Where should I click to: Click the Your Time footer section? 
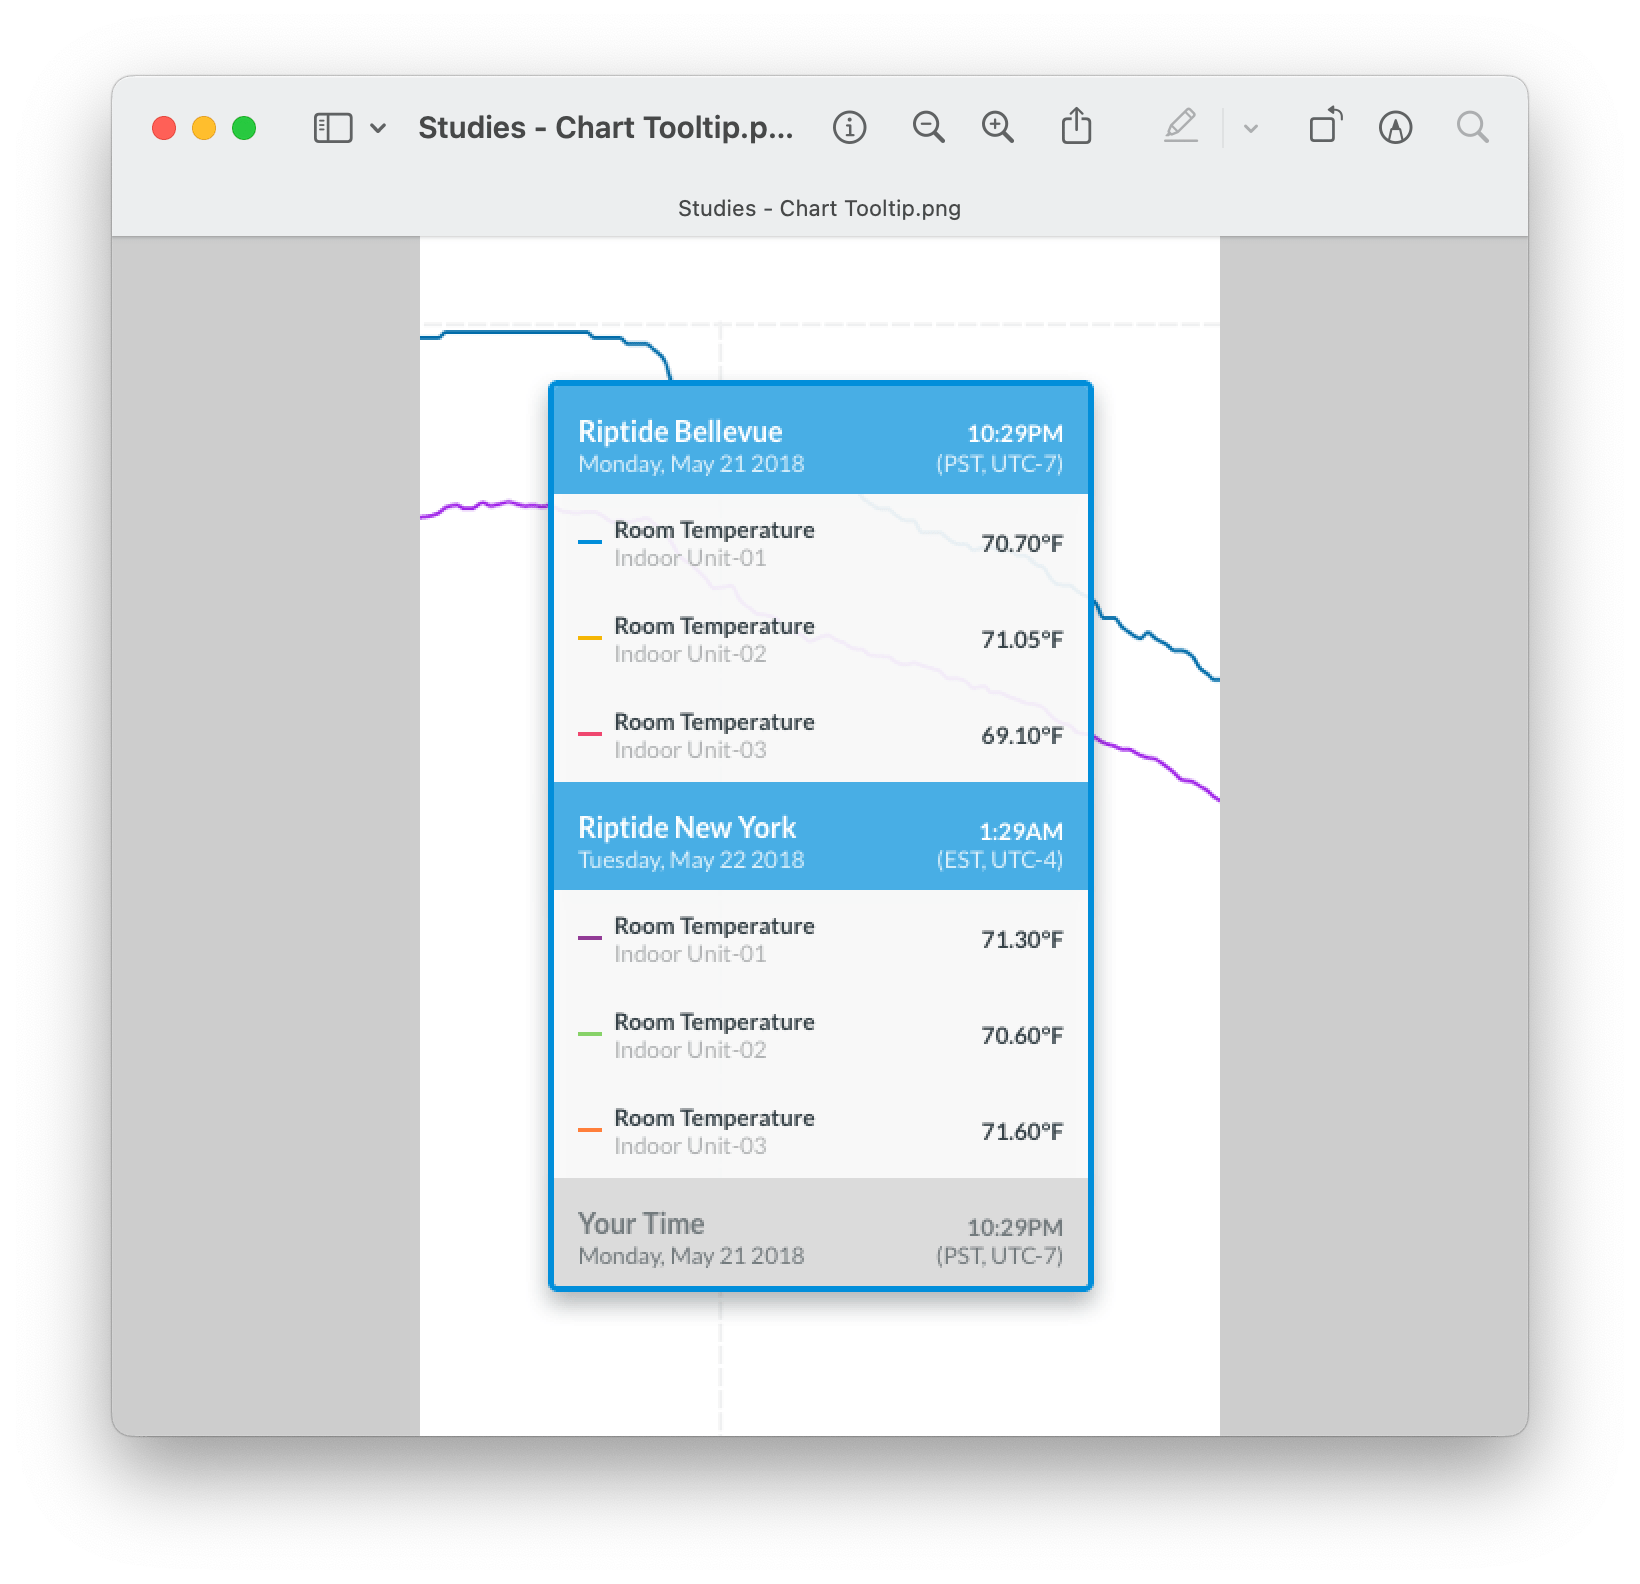point(820,1238)
